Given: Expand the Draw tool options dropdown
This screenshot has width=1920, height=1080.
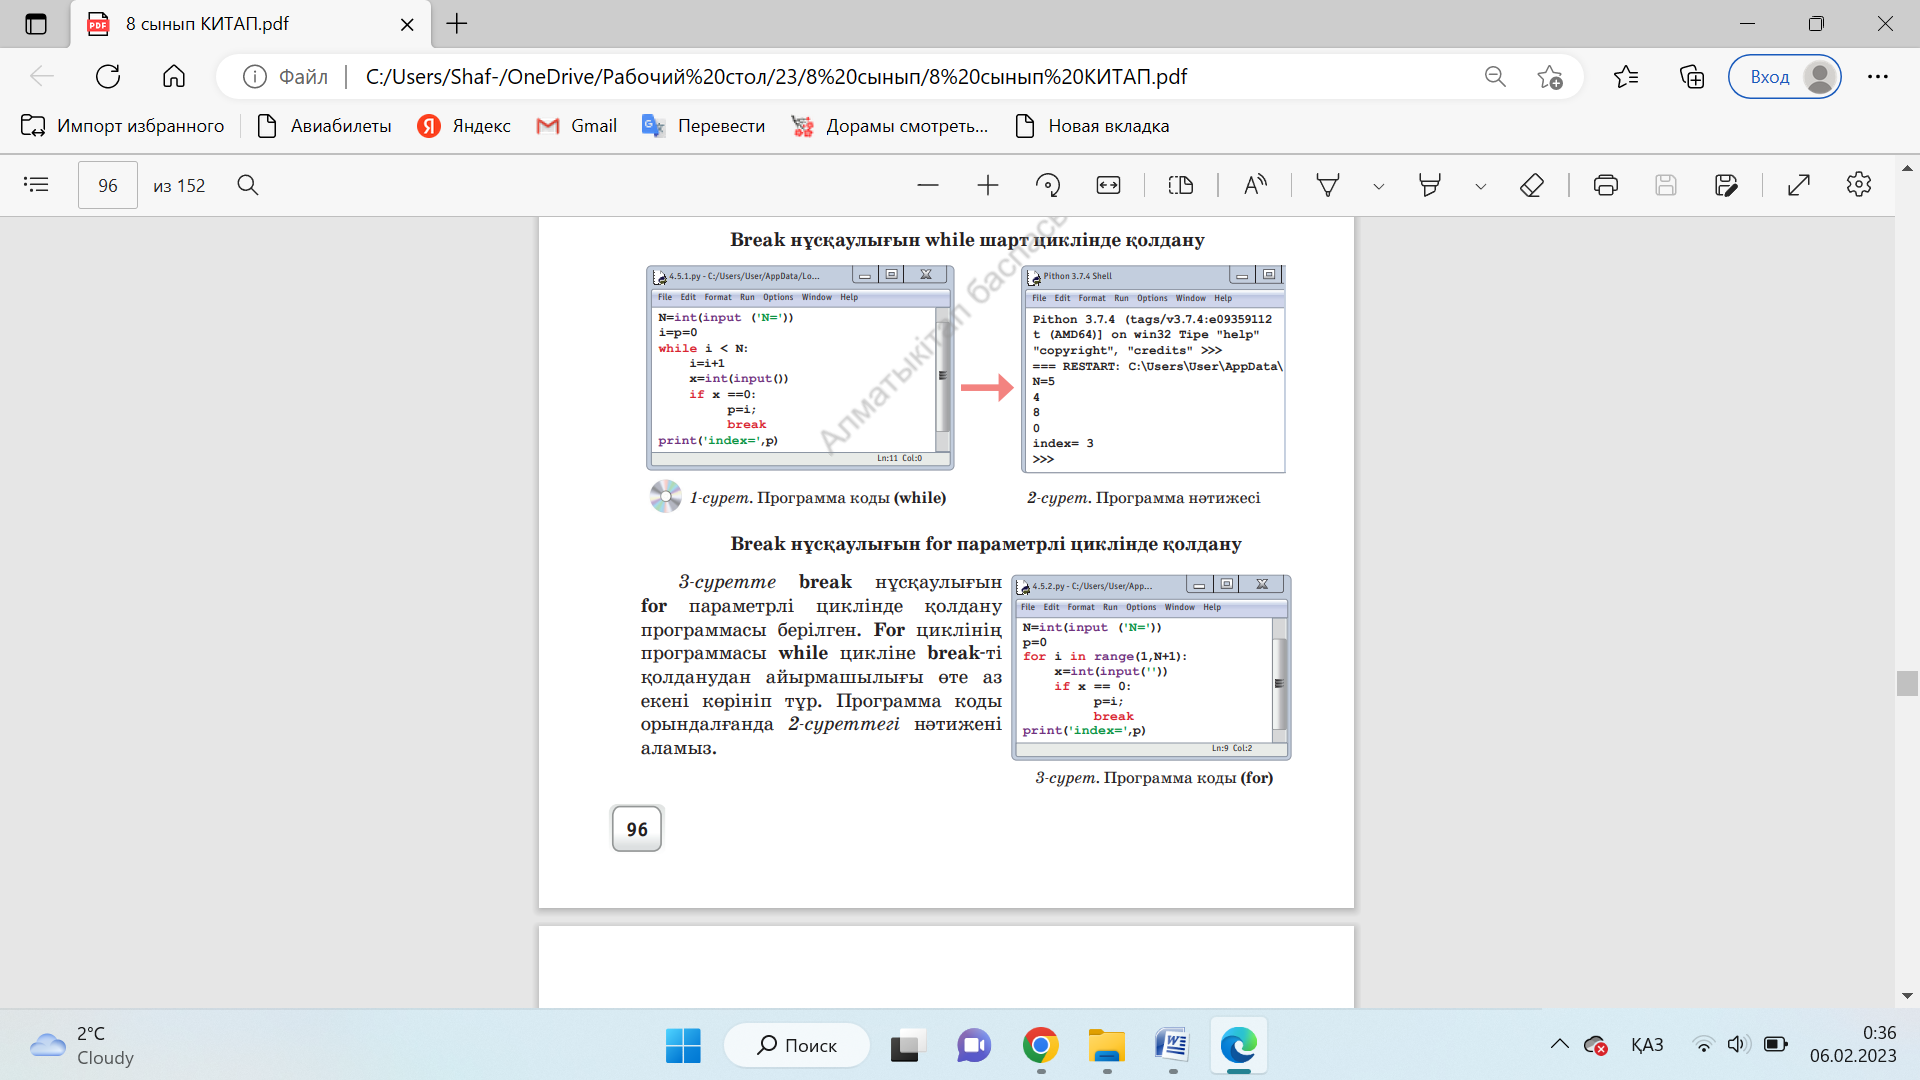Looking at the screenshot, I should click(1379, 186).
